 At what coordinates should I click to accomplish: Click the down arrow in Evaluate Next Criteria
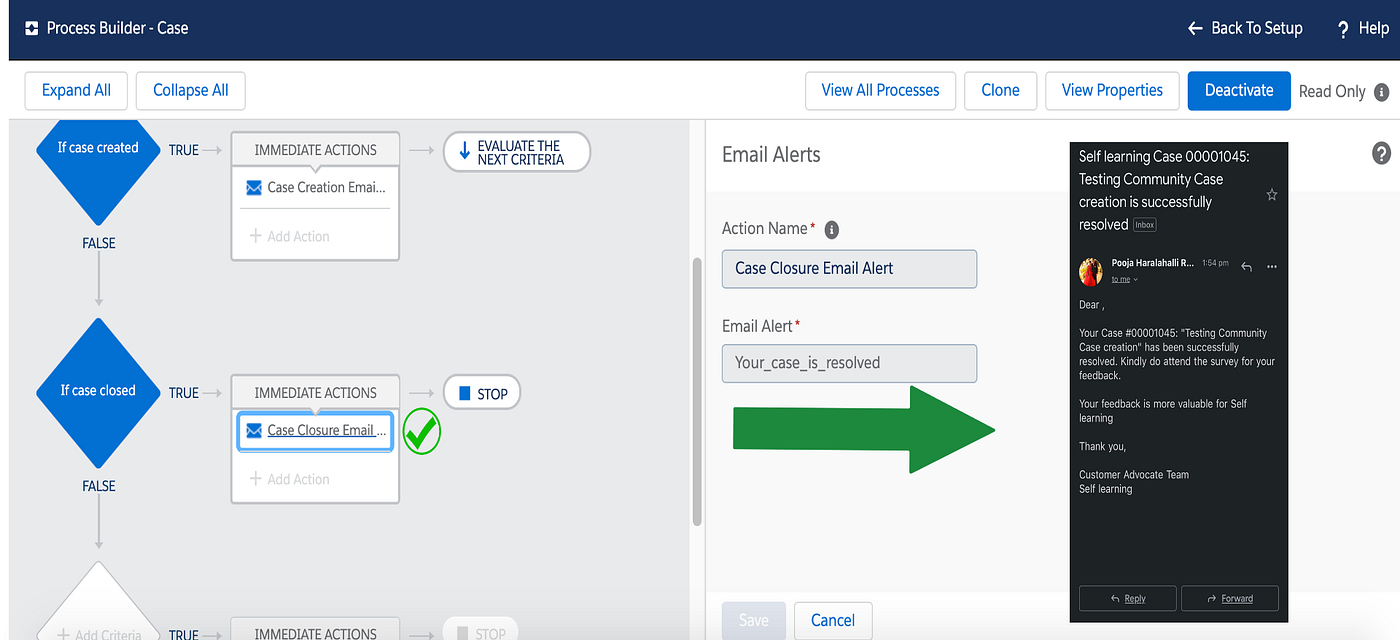[464, 151]
